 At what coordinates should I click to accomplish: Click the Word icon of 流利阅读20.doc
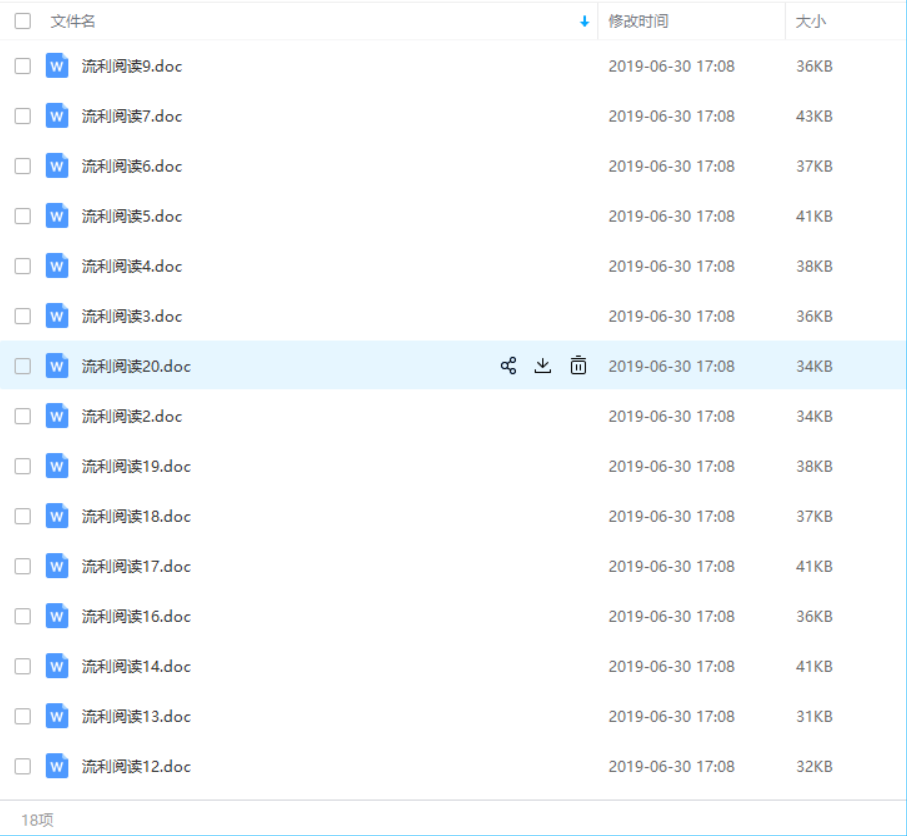point(57,366)
